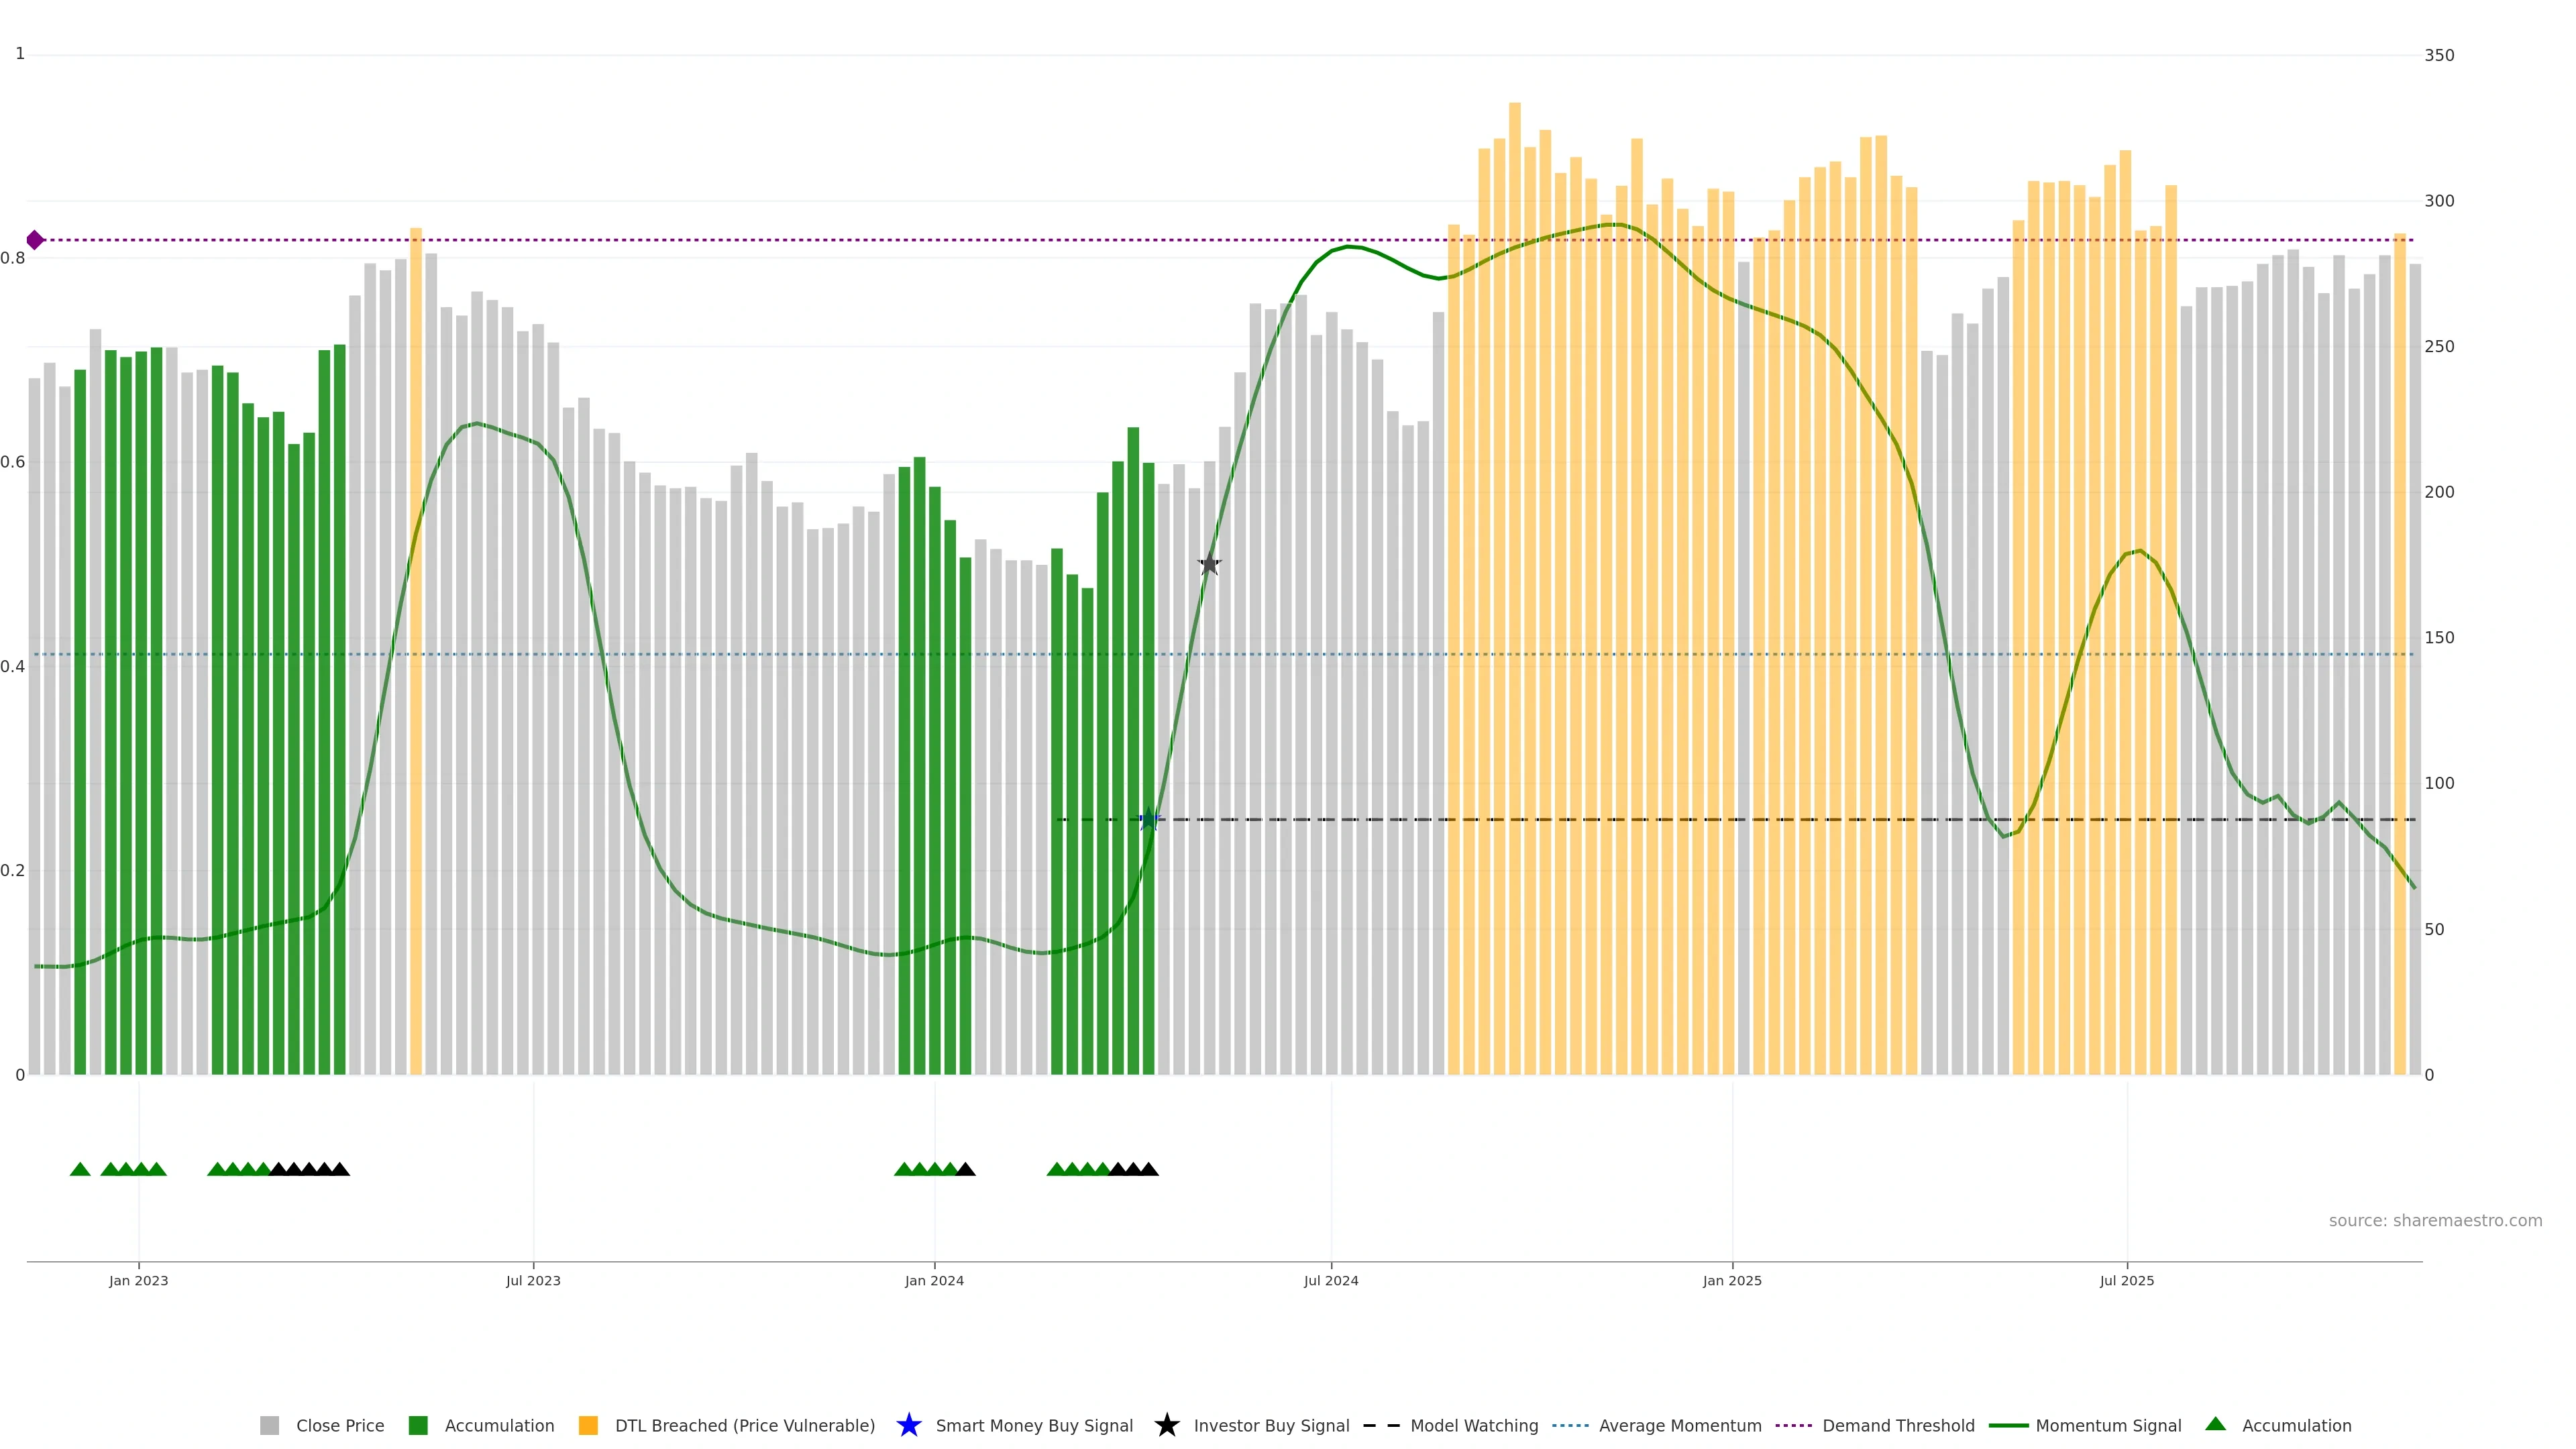Click the Jan 2025 x-axis label
2576x1449 pixels.
coord(1732,1280)
